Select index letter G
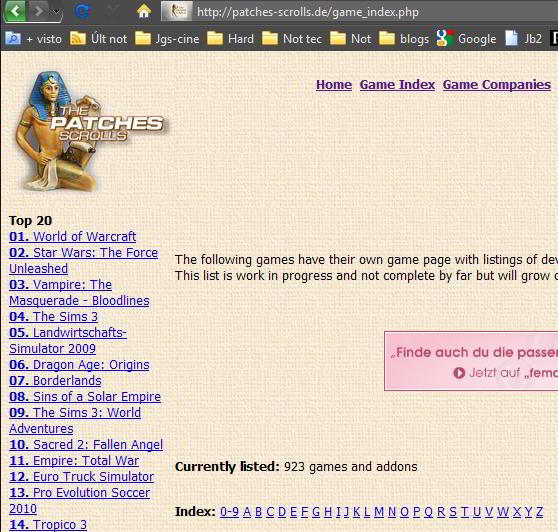This screenshot has width=558, height=532. pos(316,512)
